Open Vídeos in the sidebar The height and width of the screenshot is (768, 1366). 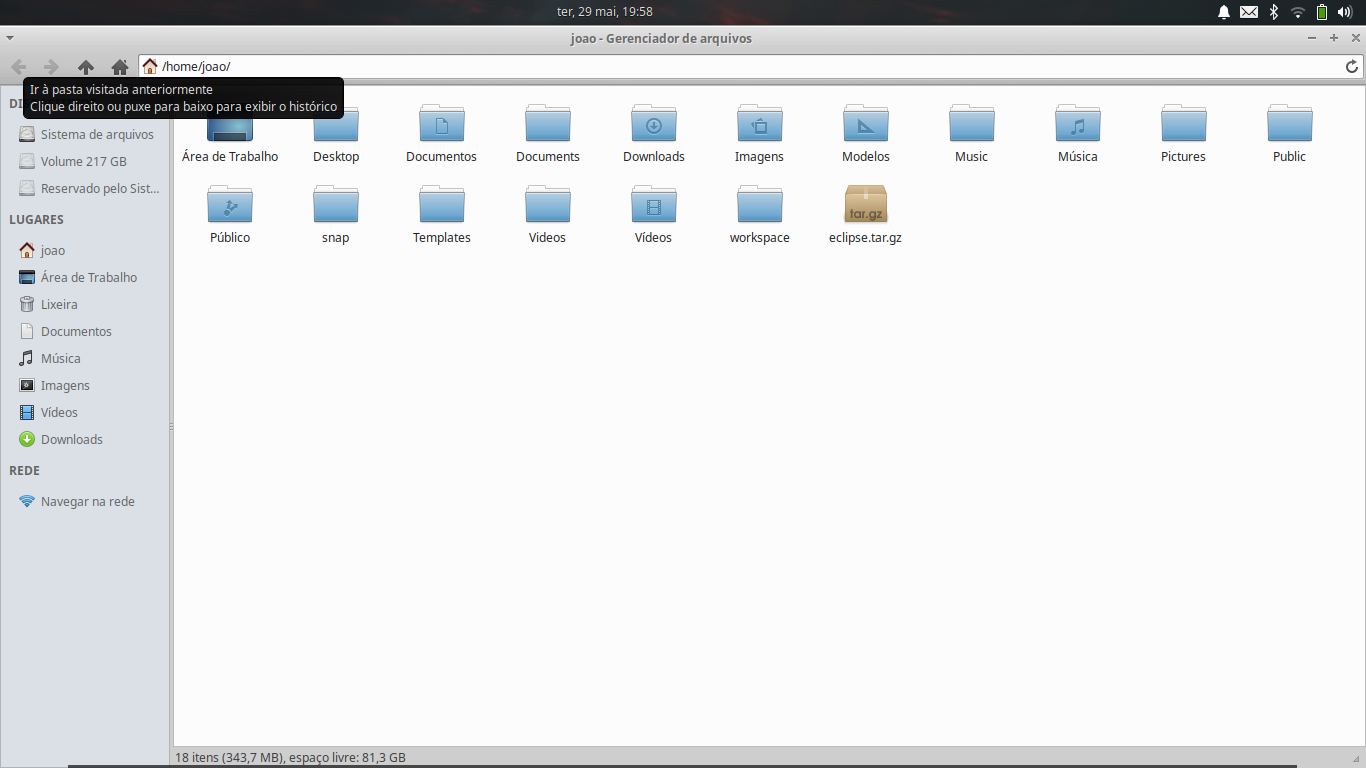[x=86, y=412]
